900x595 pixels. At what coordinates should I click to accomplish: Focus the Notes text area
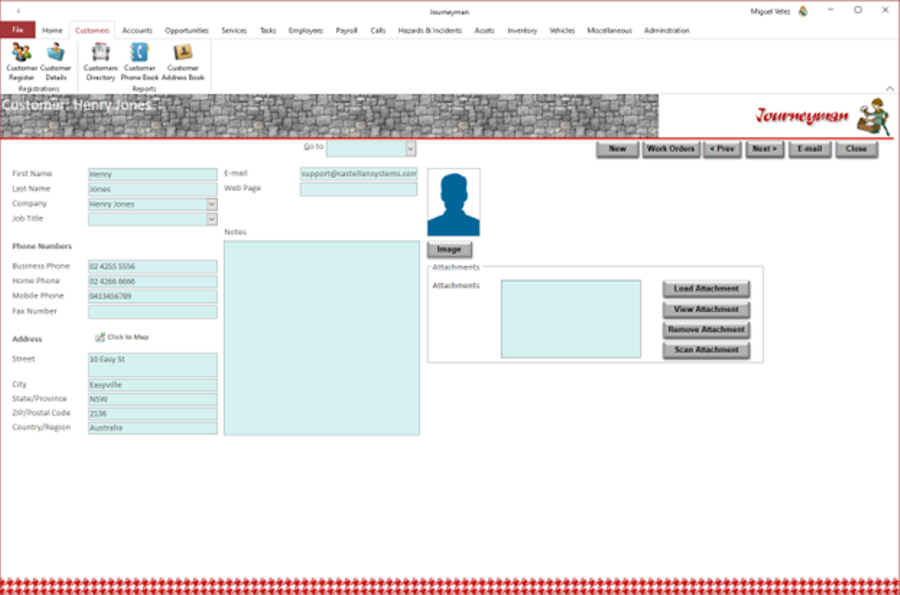tap(321, 338)
